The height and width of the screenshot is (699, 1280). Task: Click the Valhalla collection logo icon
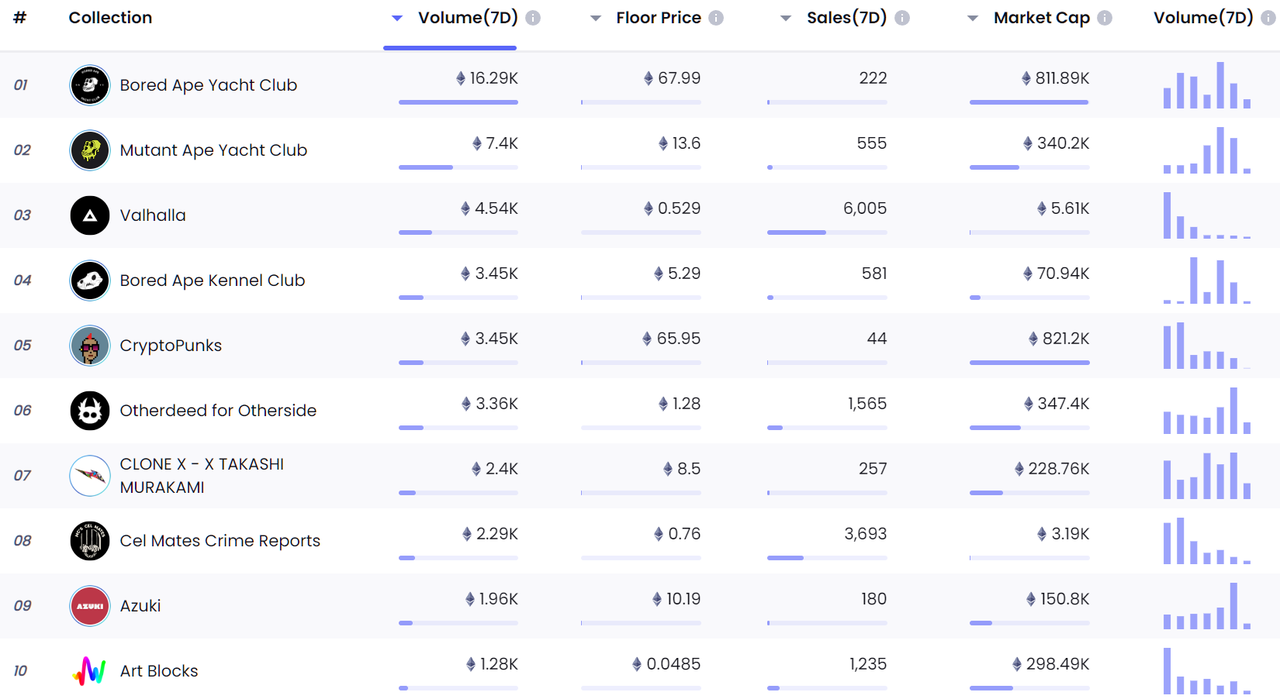(90, 215)
